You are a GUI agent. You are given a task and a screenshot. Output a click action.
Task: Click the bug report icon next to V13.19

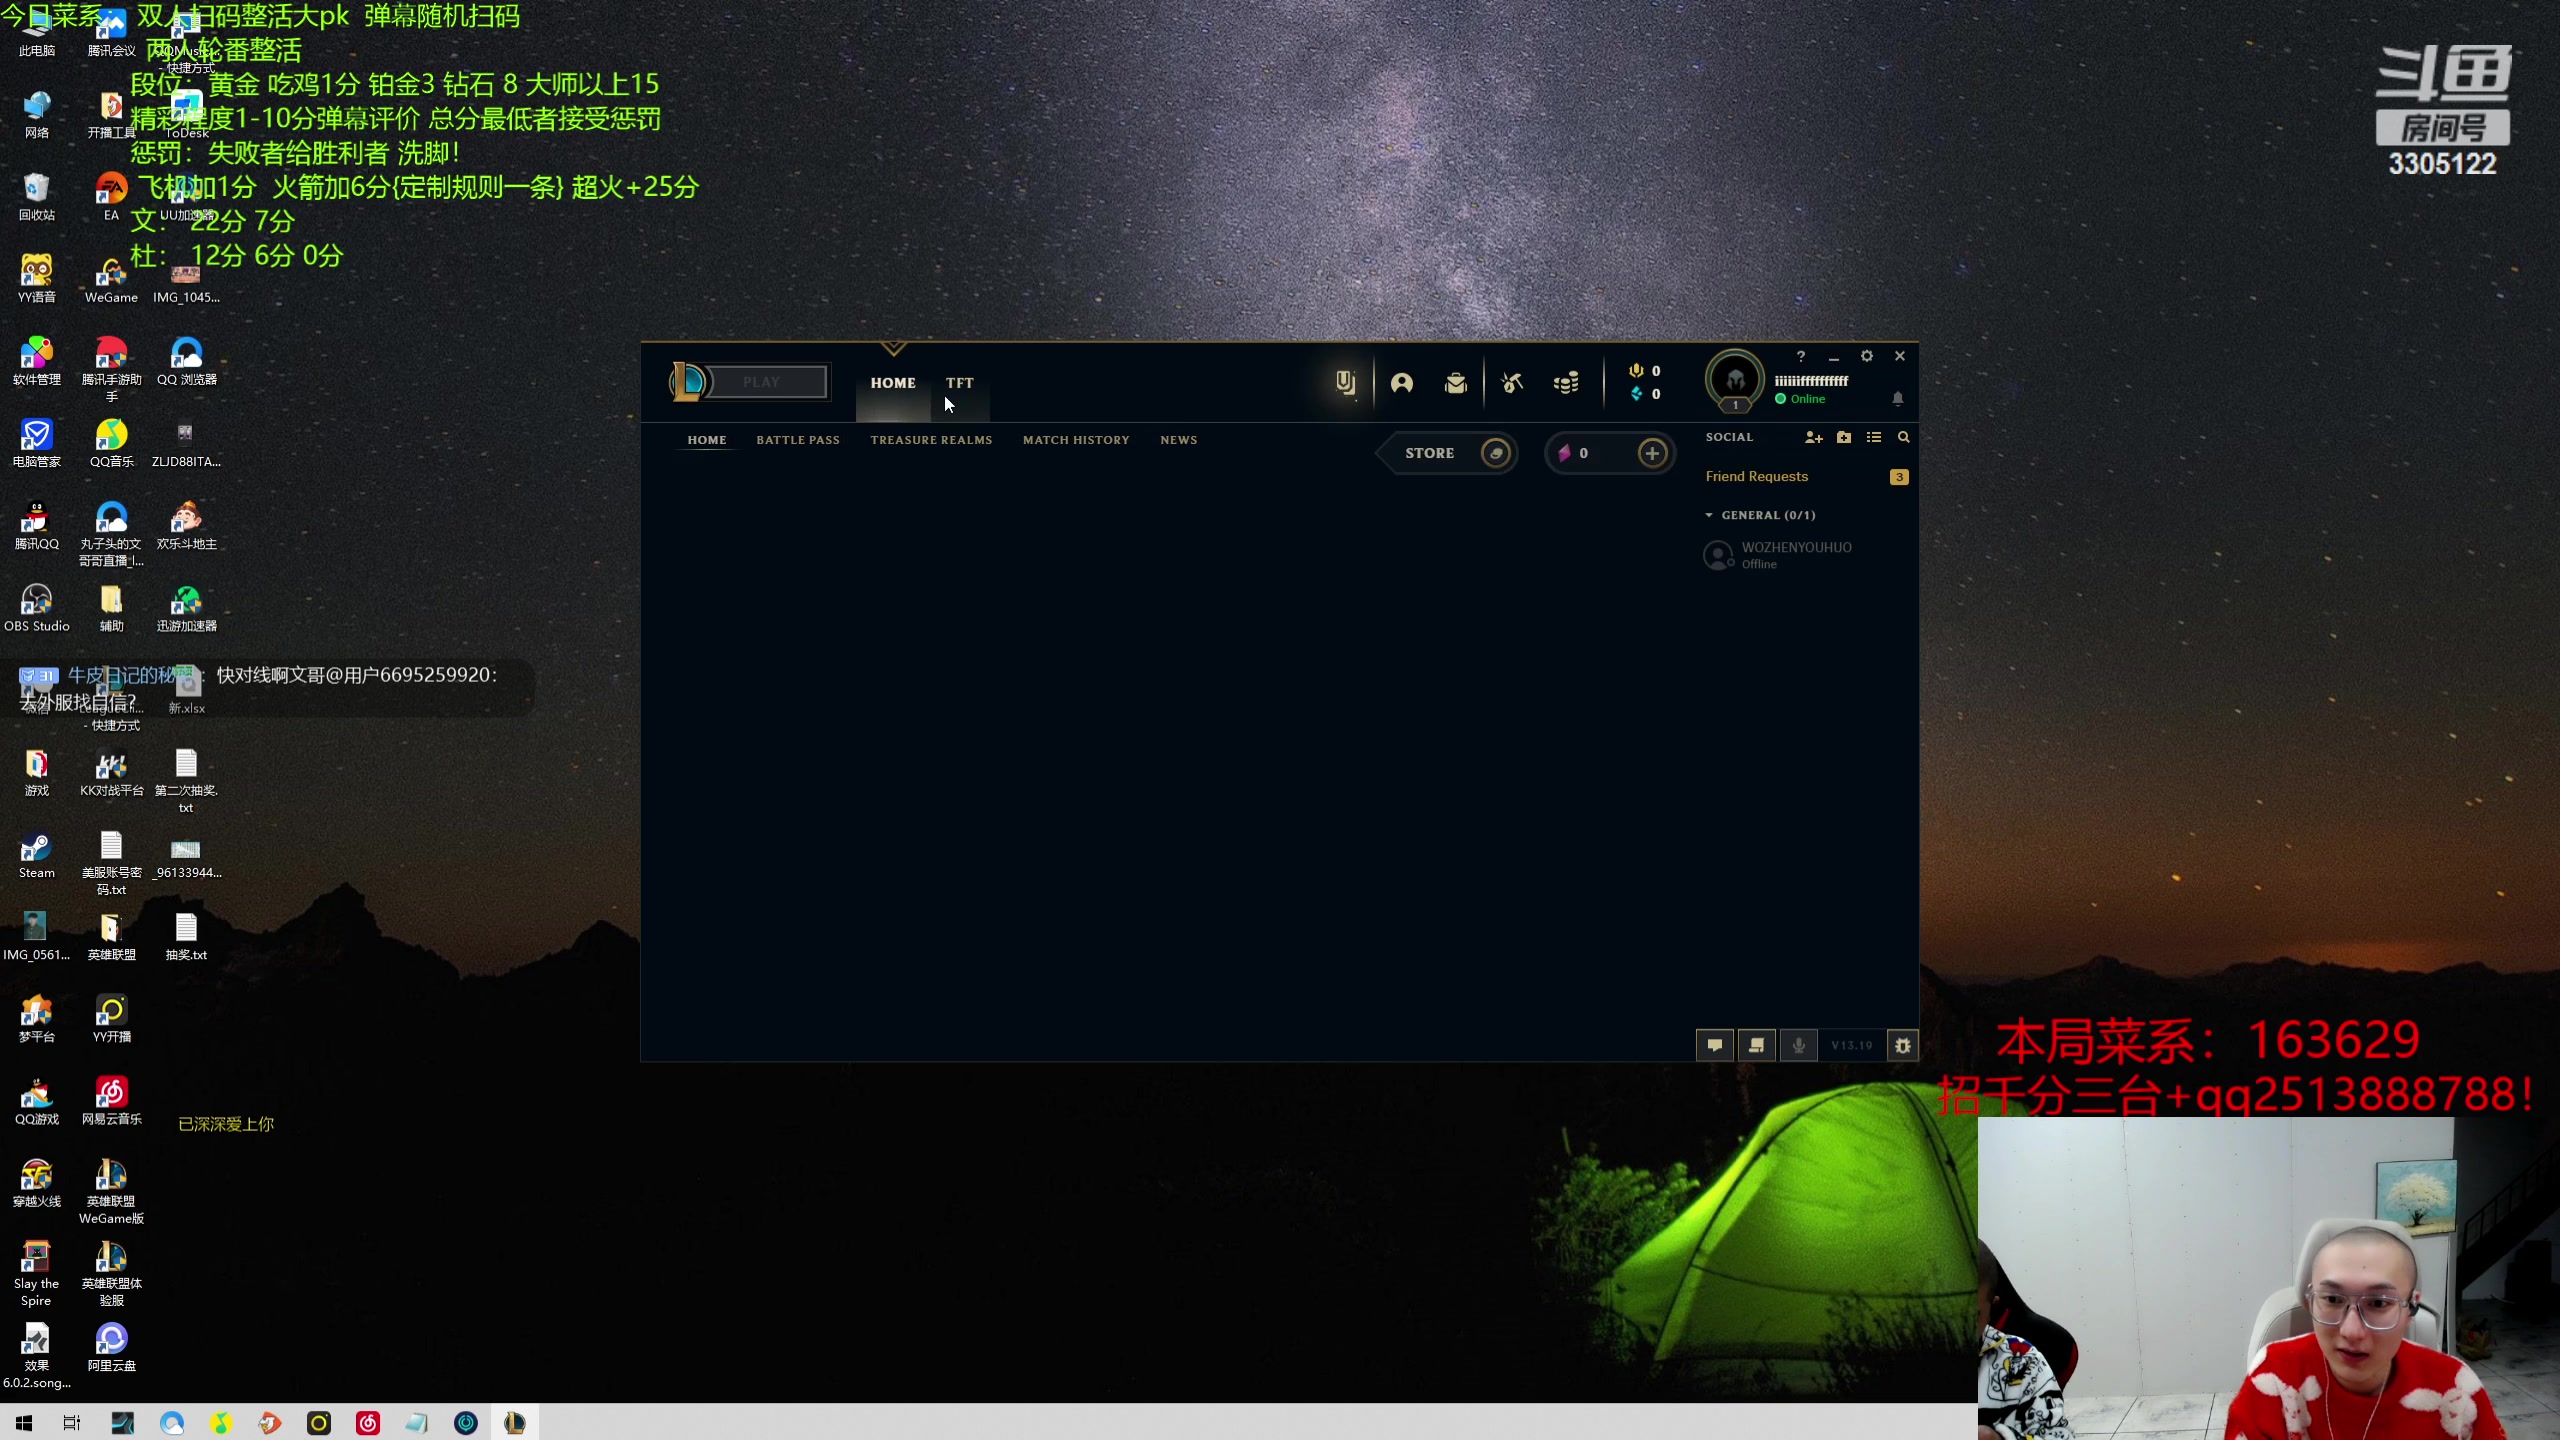pos(1903,1045)
